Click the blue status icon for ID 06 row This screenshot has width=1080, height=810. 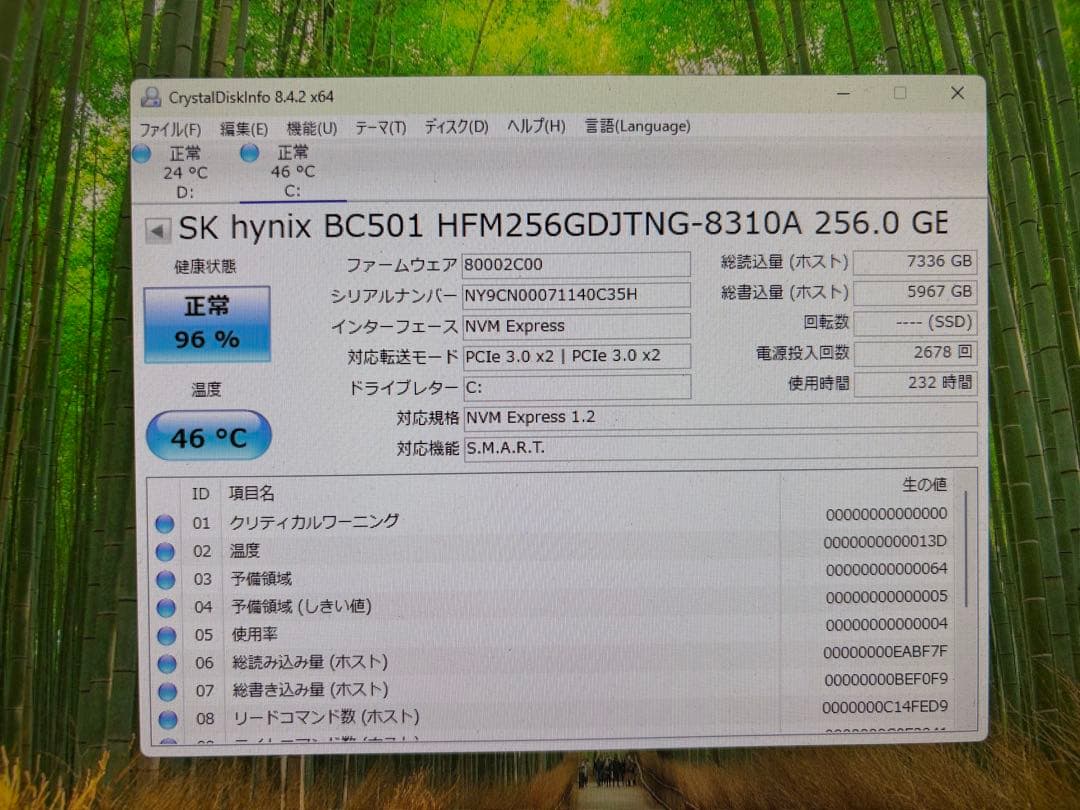pyautogui.click(x=167, y=664)
